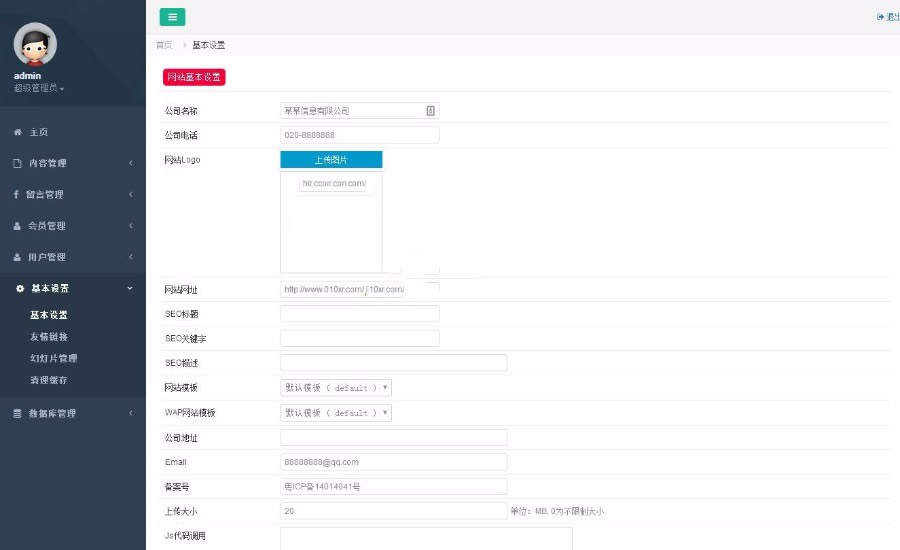Screen dimensions: 900x550
Task: Focus the Js代码调用 text area
Action: [426, 539]
